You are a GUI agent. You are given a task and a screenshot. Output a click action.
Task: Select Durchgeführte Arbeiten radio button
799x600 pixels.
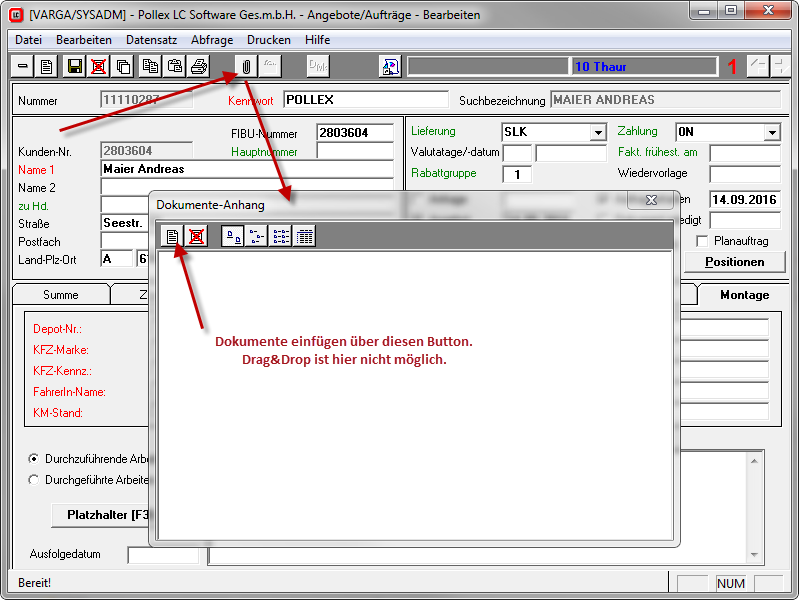[35, 480]
